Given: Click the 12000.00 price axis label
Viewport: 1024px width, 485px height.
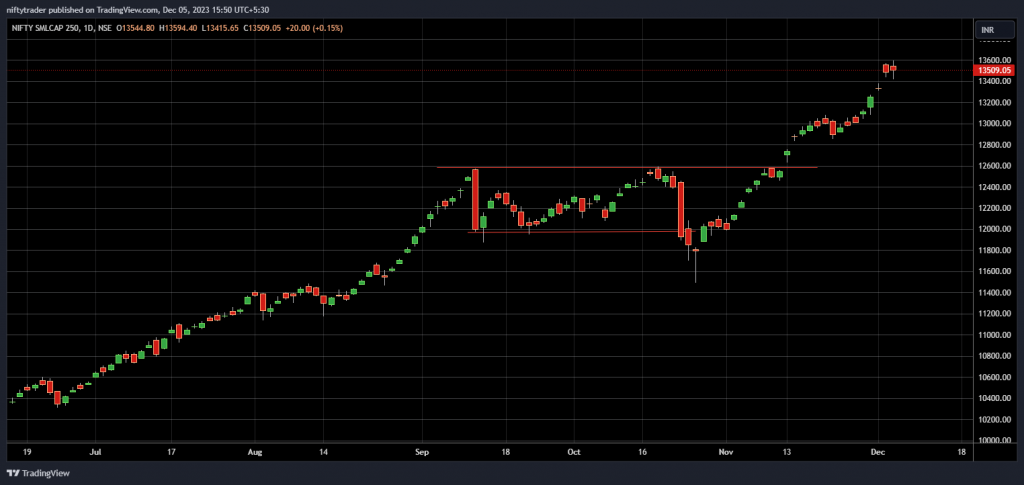Looking at the screenshot, I should pyautogui.click(x=995, y=229).
